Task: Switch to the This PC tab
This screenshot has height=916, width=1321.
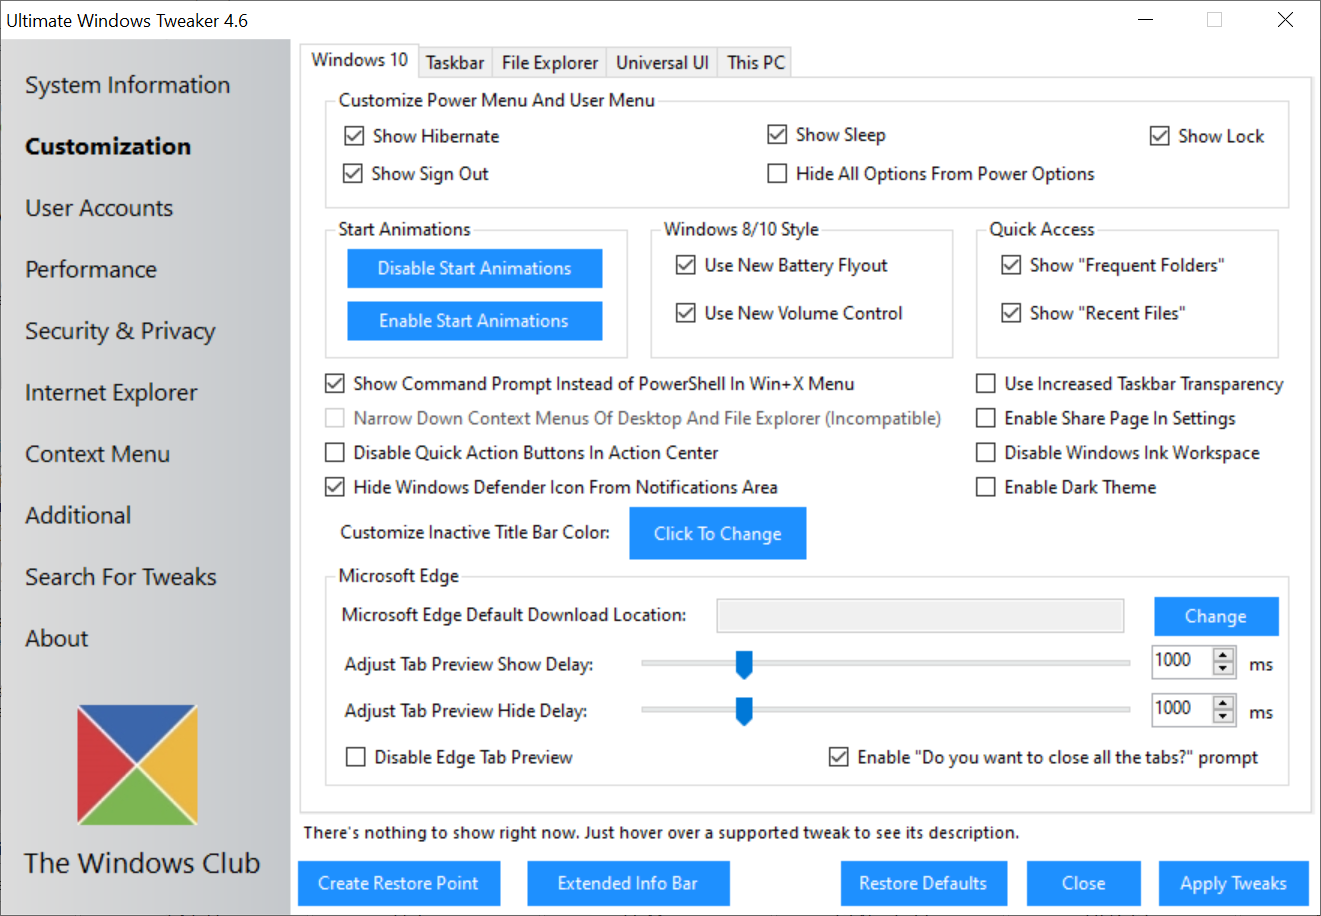Action: 756,62
